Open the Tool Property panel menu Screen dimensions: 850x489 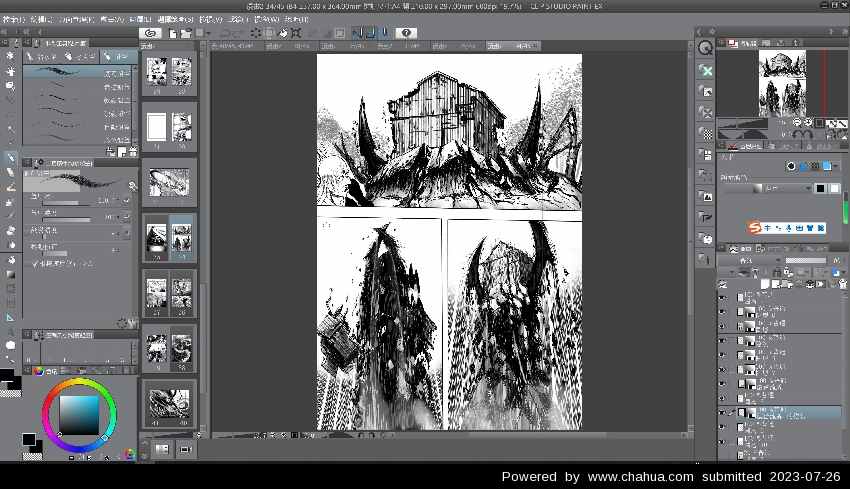pyautogui.click(x=27, y=162)
